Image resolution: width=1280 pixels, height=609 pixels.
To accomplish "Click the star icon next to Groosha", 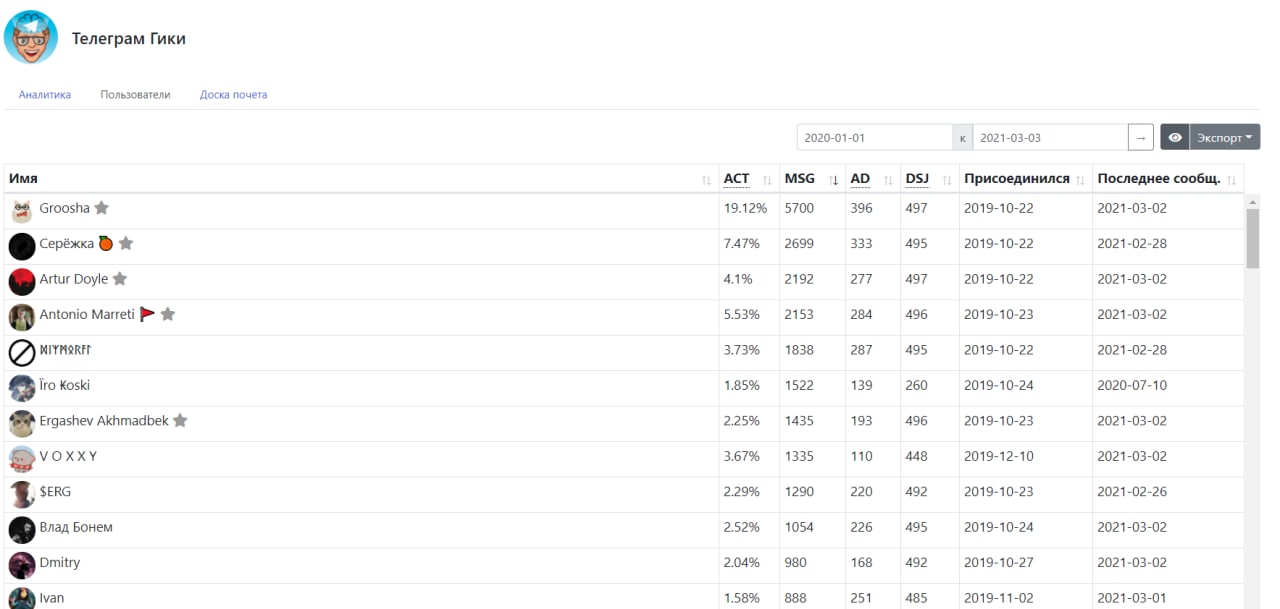I will pyautogui.click(x=101, y=208).
